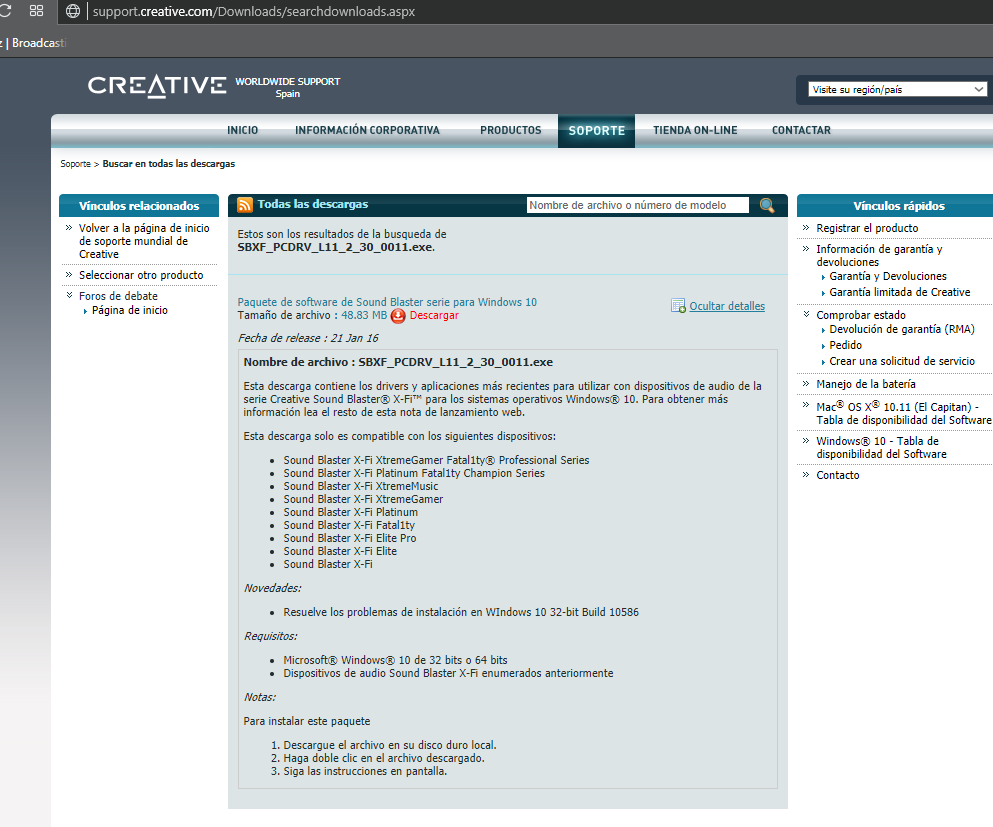Open the PRODUCTOS menu
Image resolution: width=993 pixels, height=827 pixels.
coord(510,130)
